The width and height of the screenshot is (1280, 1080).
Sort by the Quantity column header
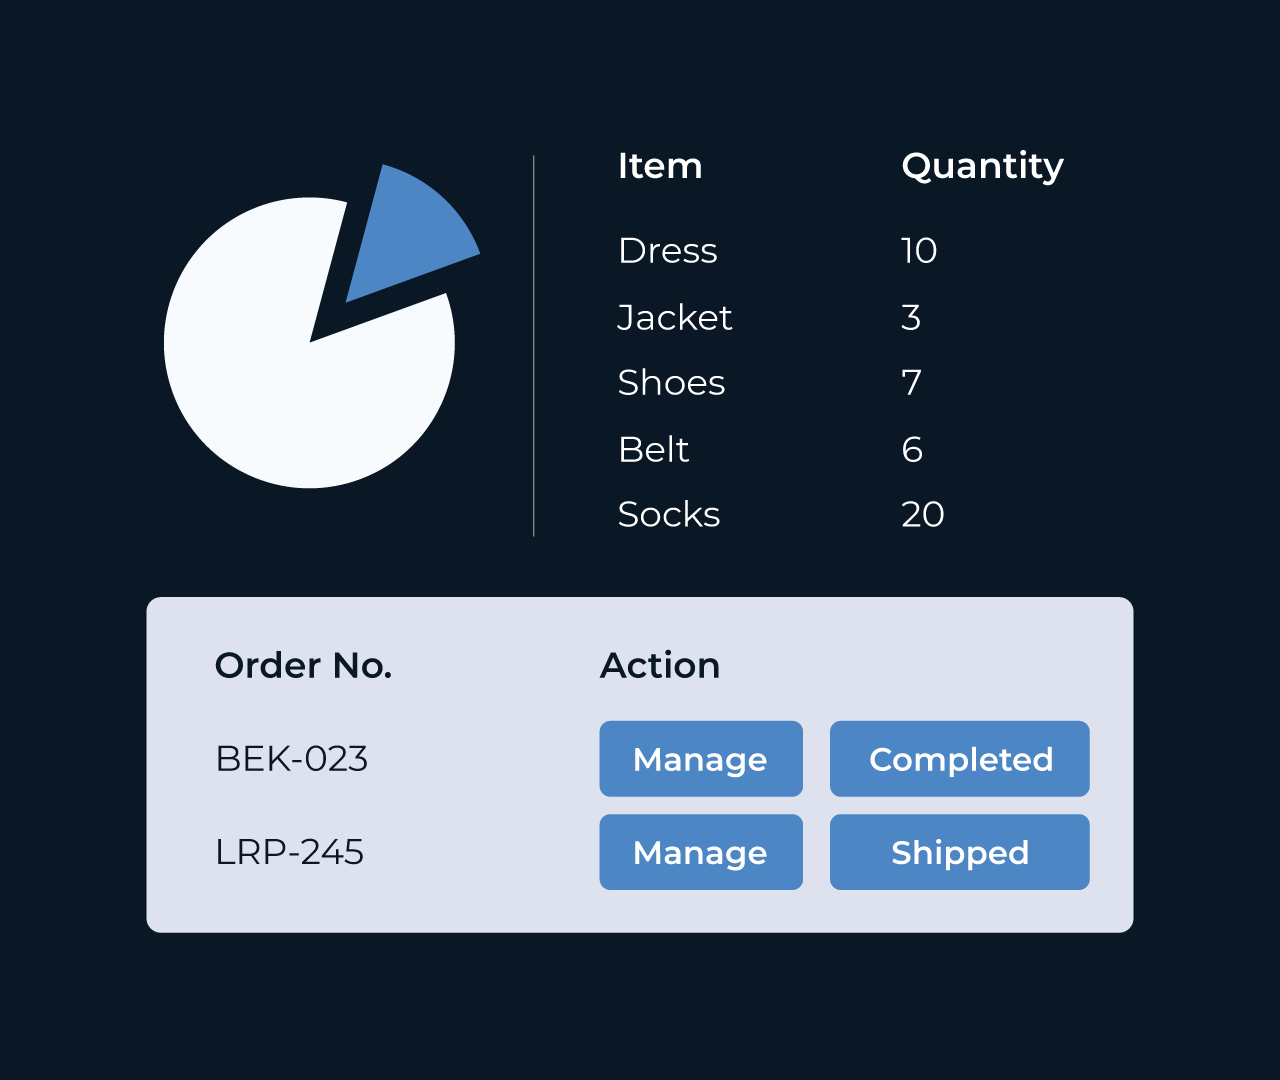click(x=982, y=167)
